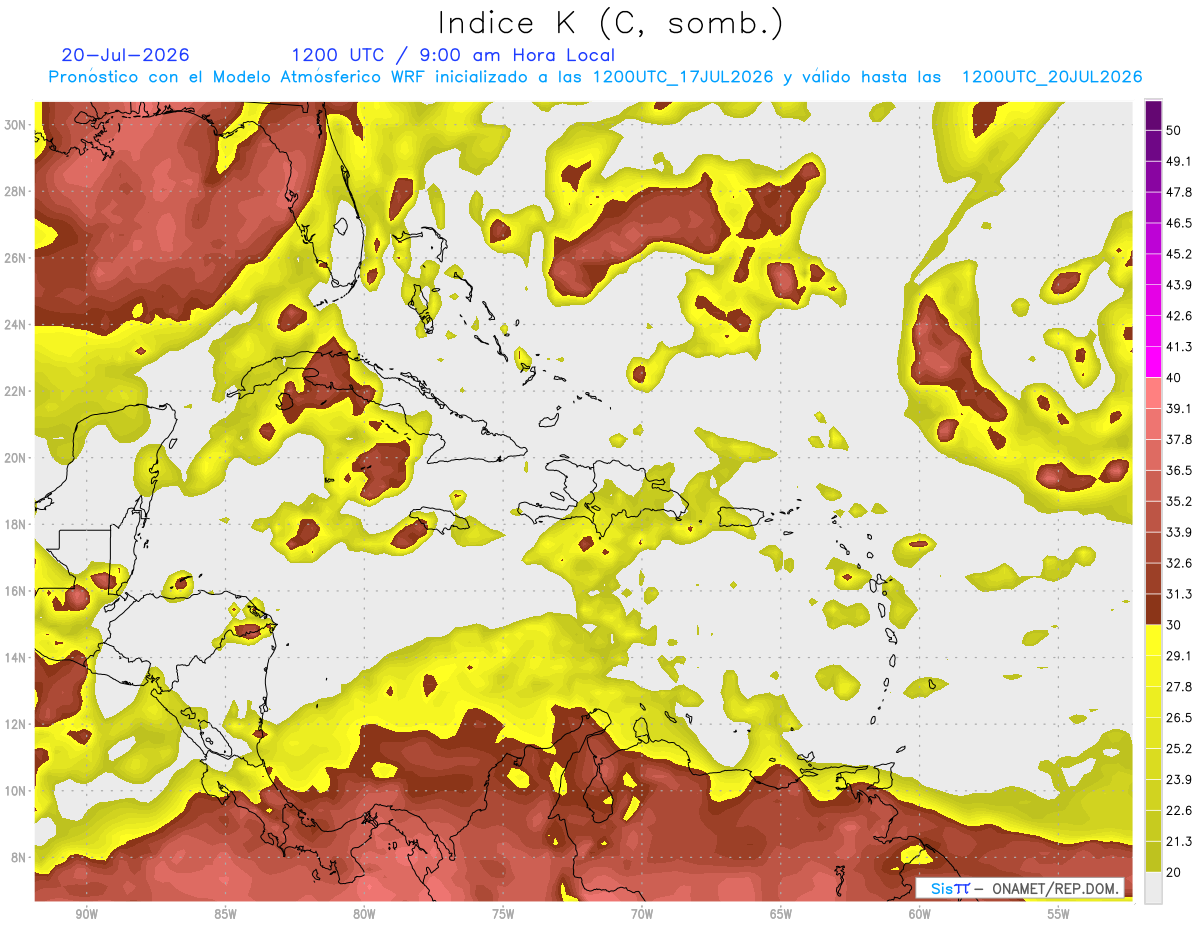Click the 24N latitude label
The image size is (1200, 927).
[x=17, y=325]
